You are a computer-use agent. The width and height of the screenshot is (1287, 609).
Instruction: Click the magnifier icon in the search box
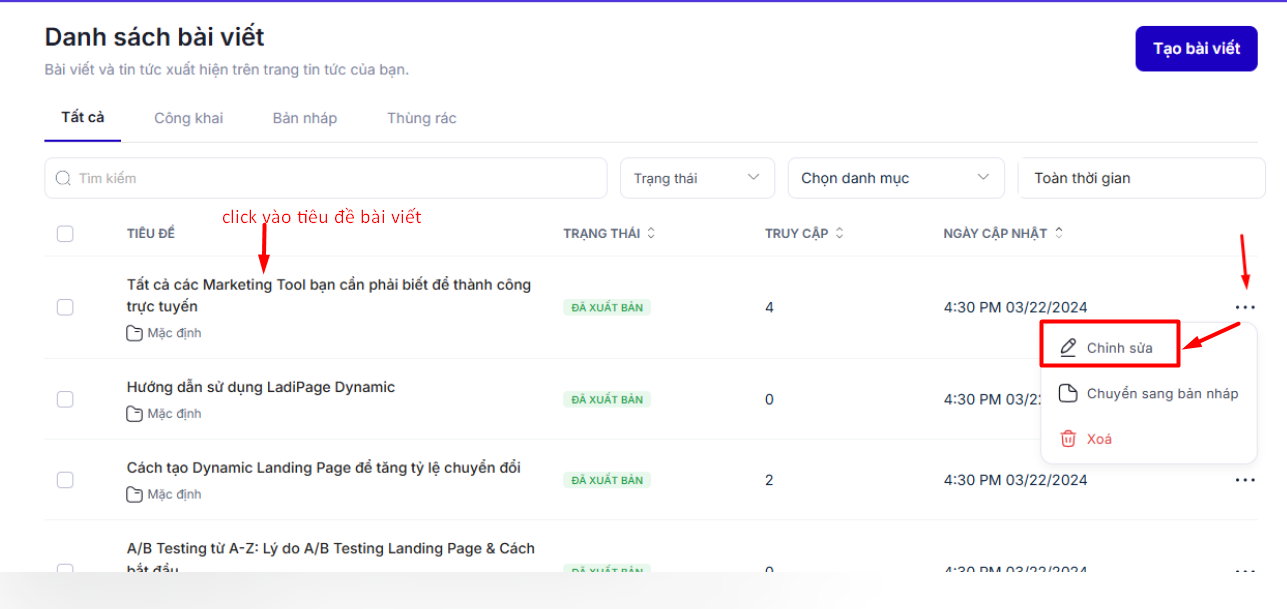[63, 178]
